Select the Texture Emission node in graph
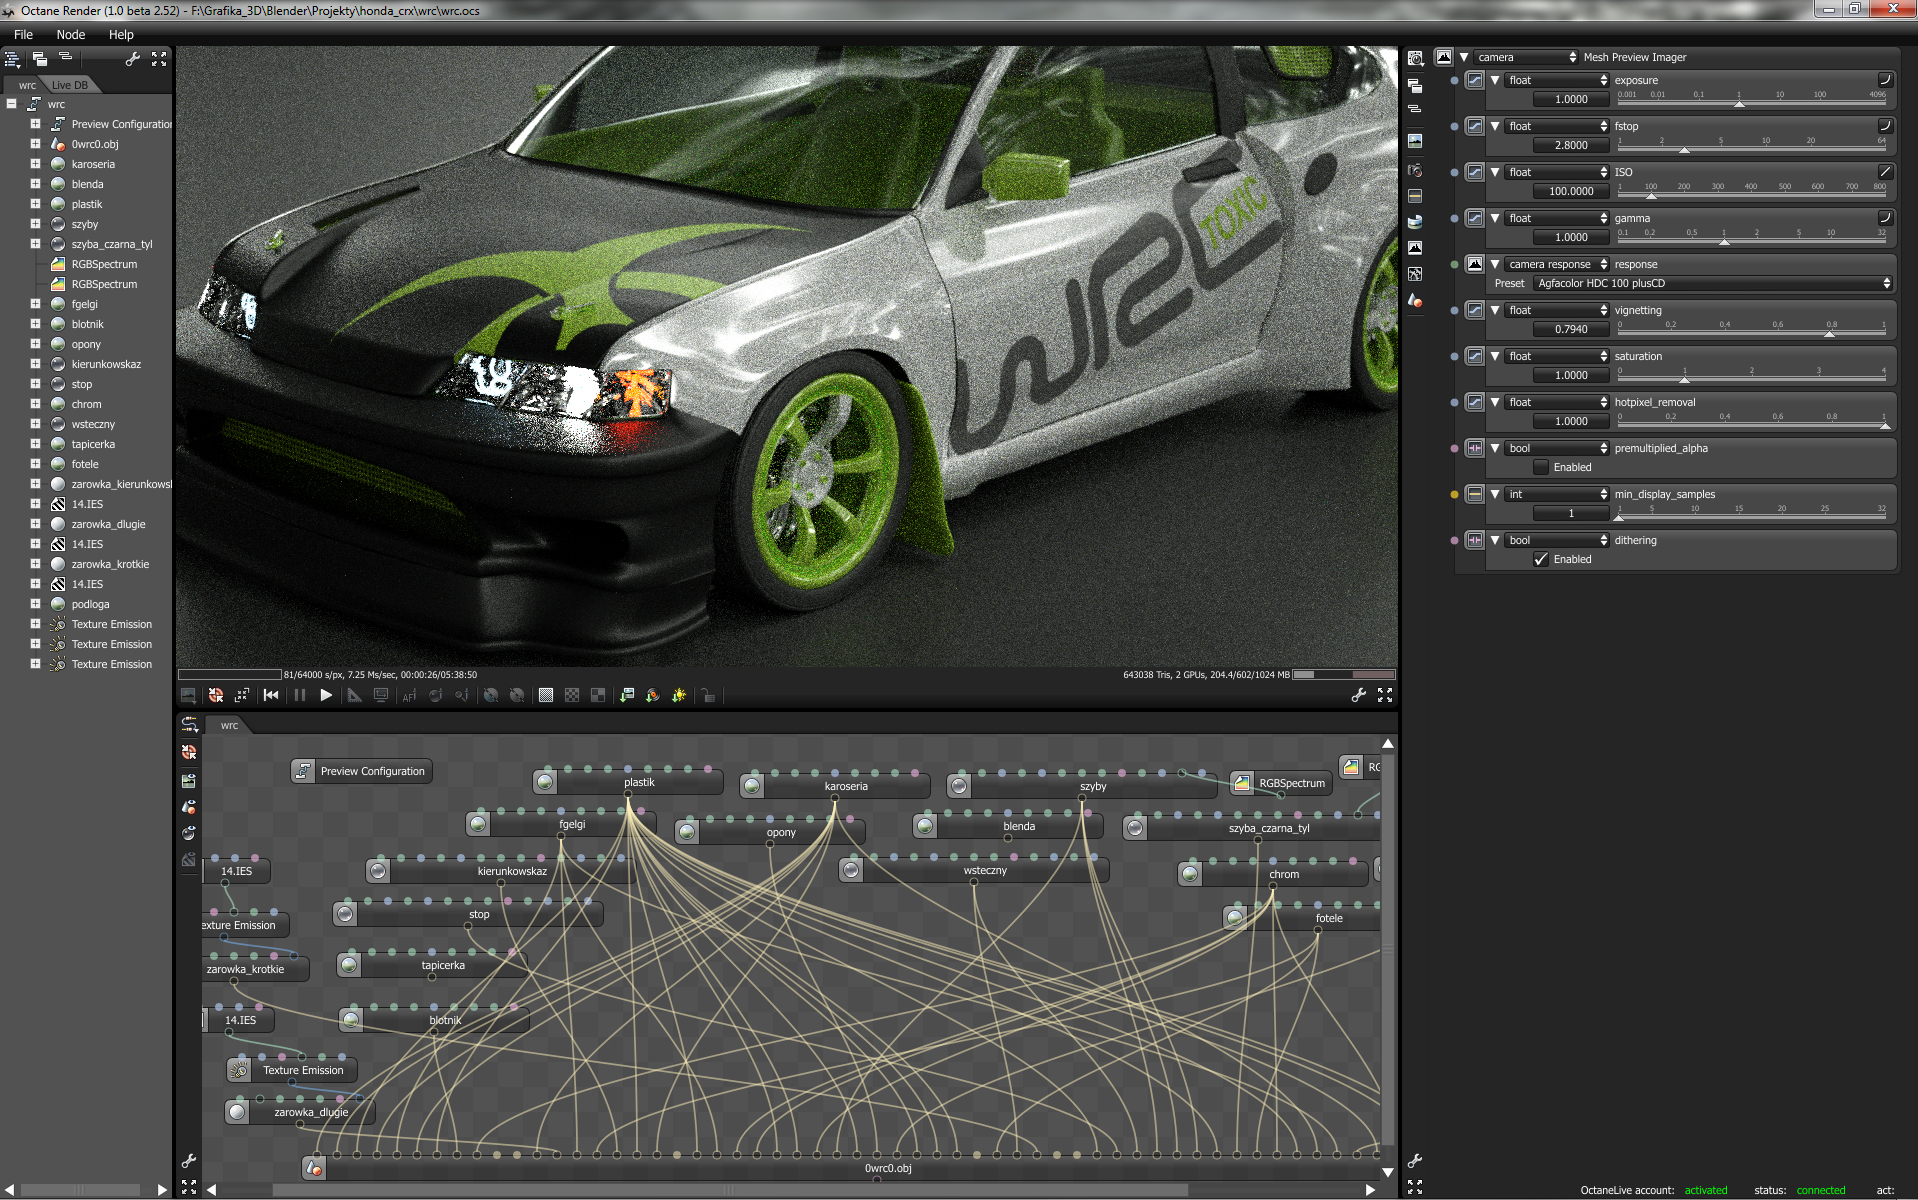This screenshot has width=1918, height=1200. tap(292, 1070)
